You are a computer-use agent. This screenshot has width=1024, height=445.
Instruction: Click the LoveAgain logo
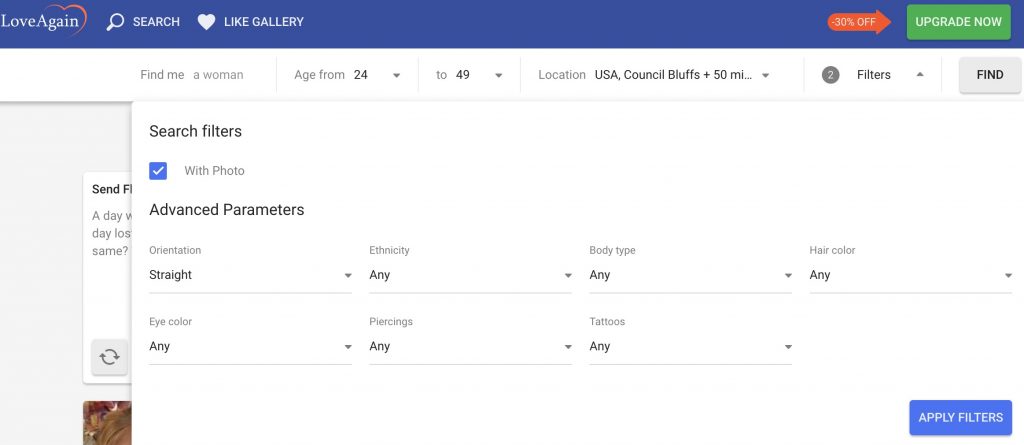(x=43, y=20)
